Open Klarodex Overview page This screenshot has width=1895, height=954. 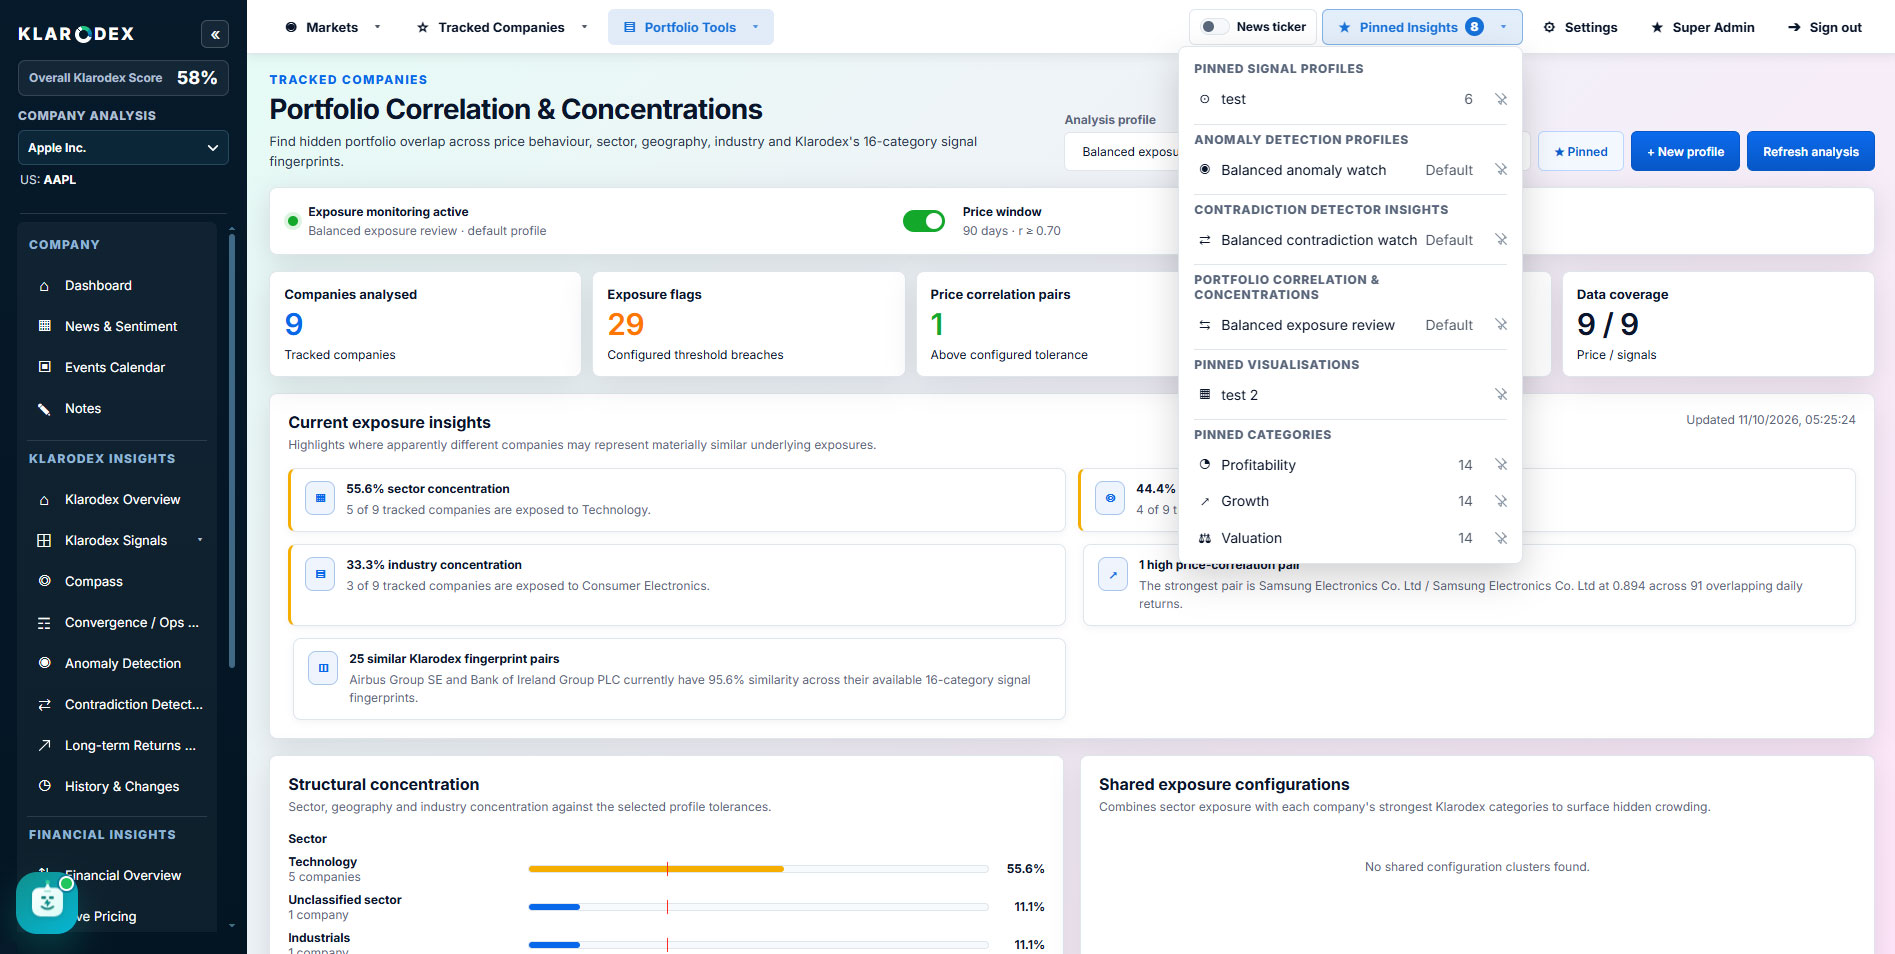click(122, 499)
